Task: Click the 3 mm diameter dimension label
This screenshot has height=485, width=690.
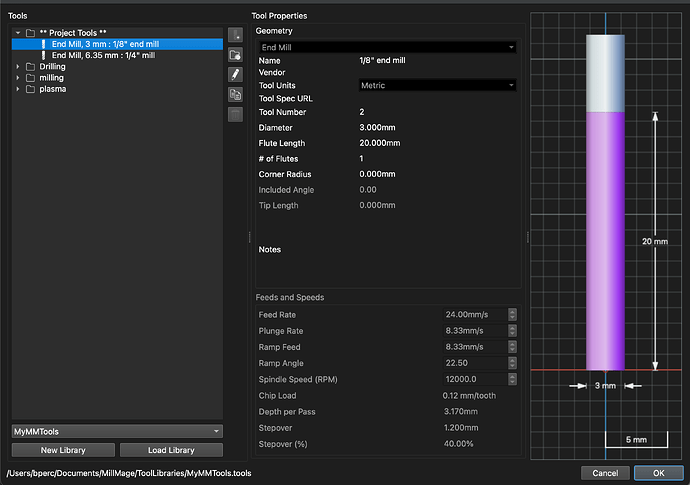Action: click(x=606, y=386)
